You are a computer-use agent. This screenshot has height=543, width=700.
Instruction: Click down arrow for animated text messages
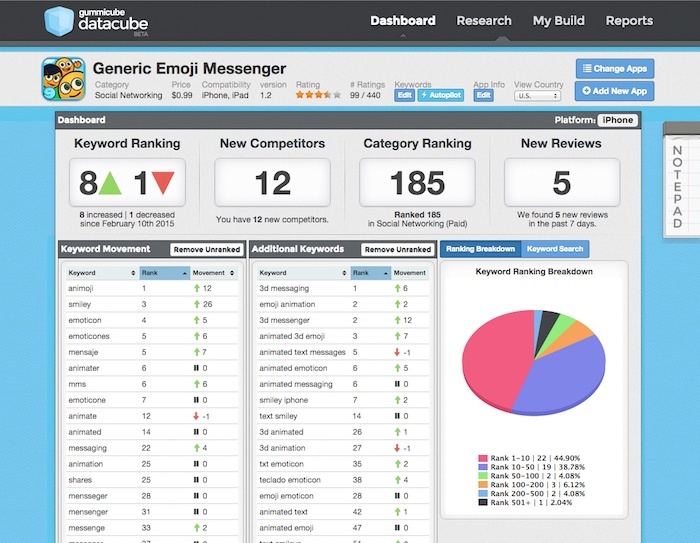point(397,352)
